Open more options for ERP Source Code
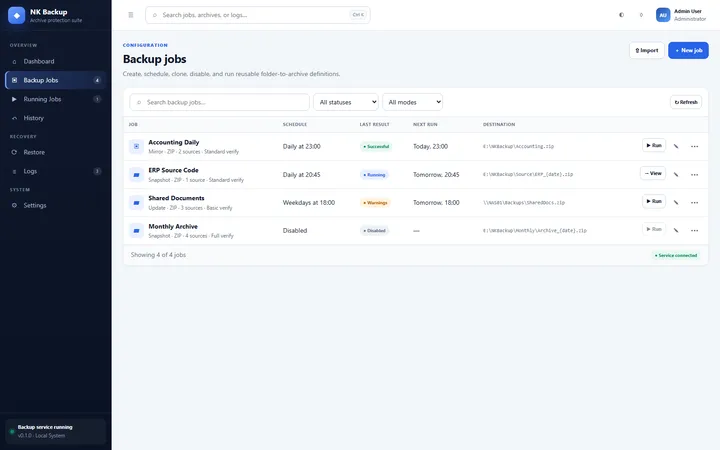 click(x=694, y=174)
